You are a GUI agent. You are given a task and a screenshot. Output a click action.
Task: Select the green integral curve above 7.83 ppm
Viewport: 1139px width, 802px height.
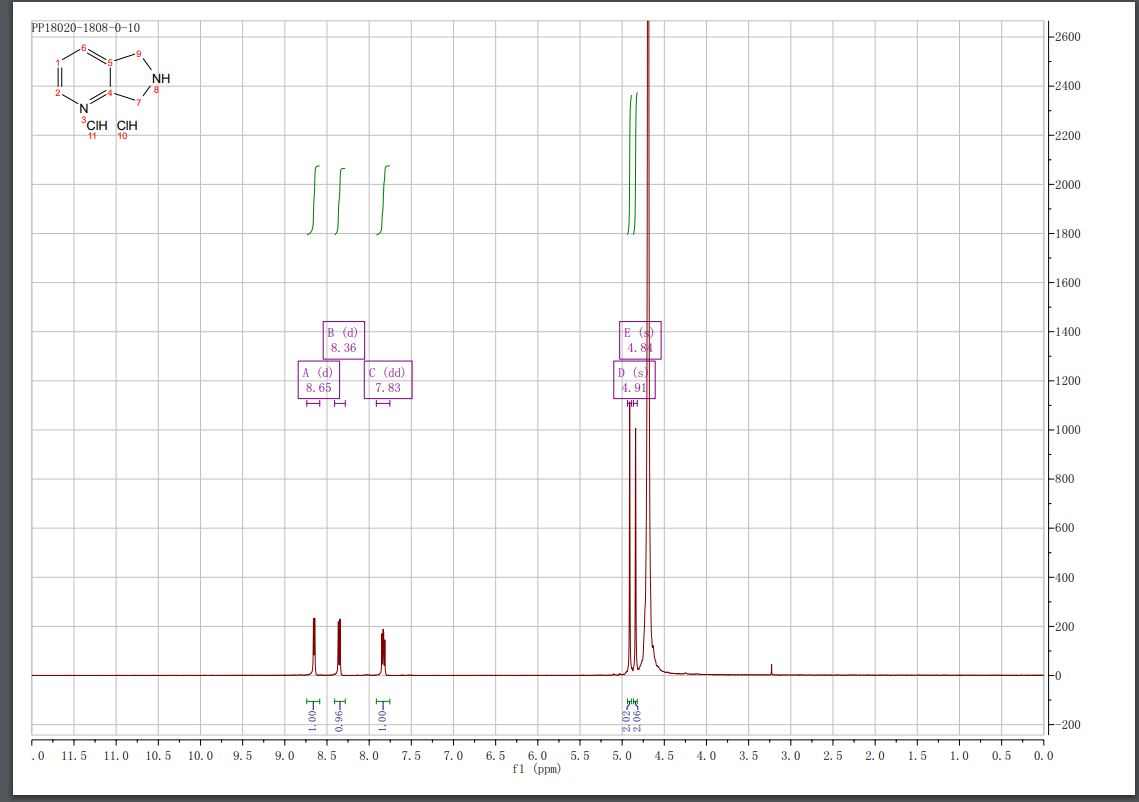[383, 200]
